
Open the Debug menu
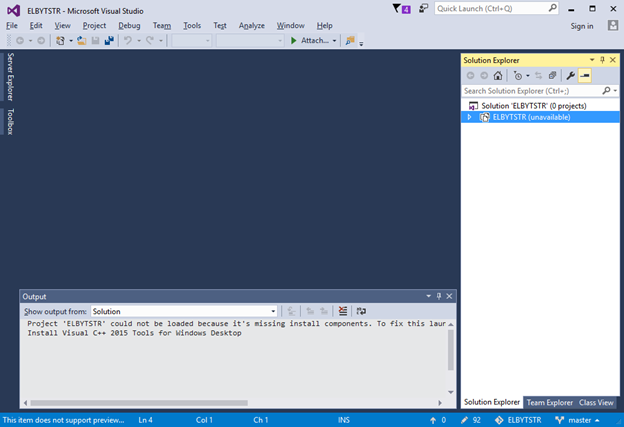point(129,25)
